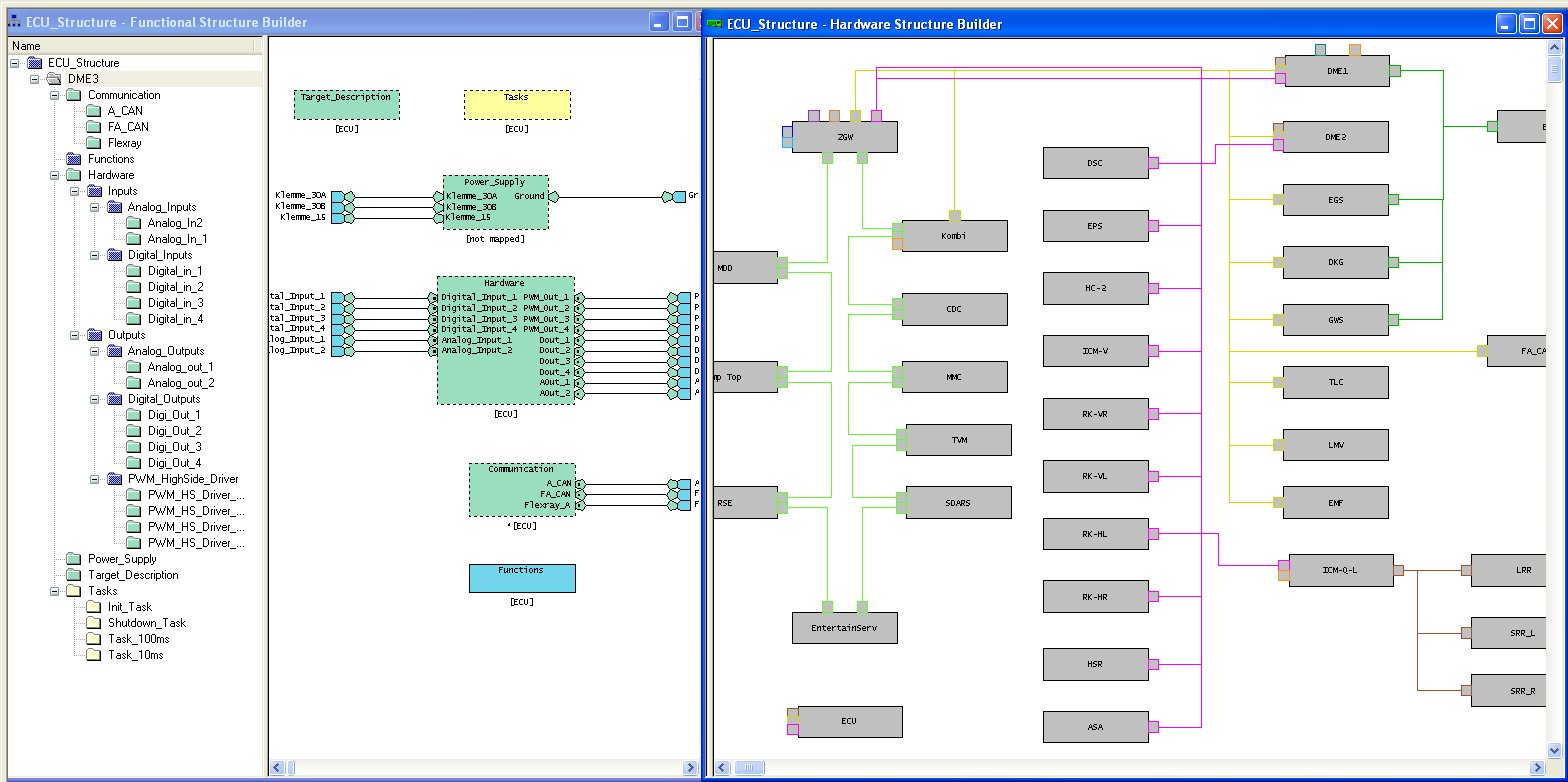Click the Flexray folder icon in tree
Viewport: 1568px width, 782px height.
94,143
